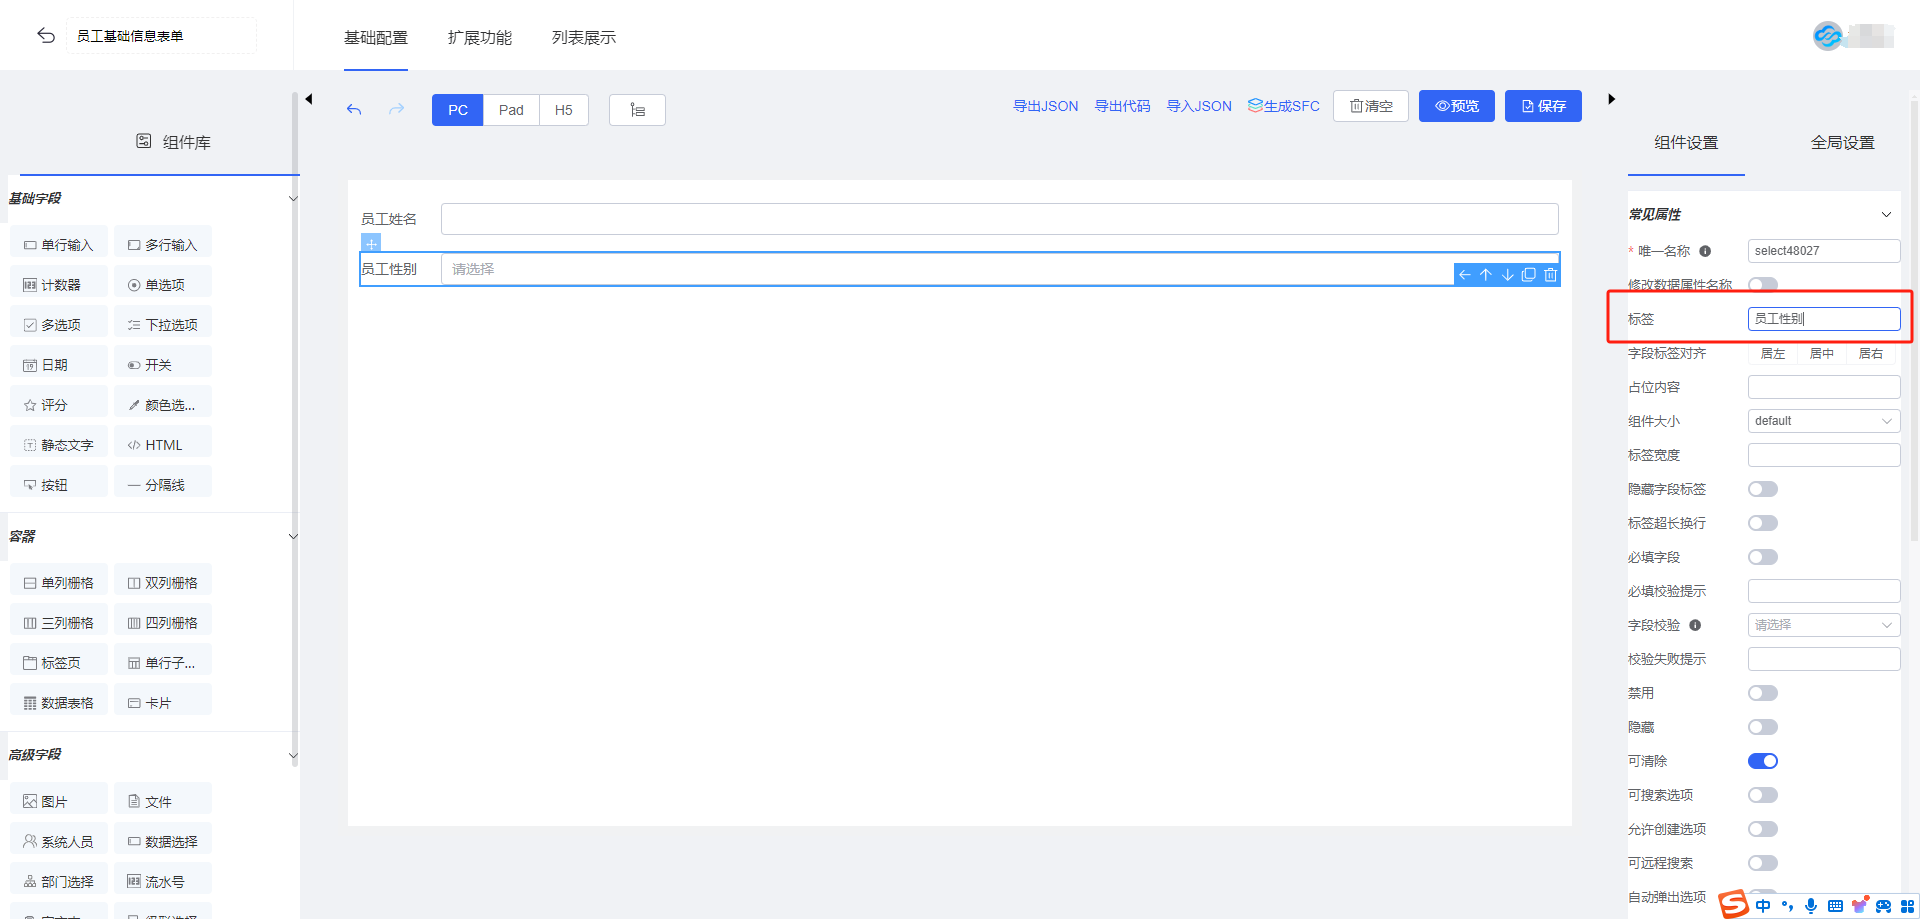The image size is (1920, 919).
Task: Delete the selected 员工性别 field via trash icon
Action: pyautogui.click(x=1550, y=275)
